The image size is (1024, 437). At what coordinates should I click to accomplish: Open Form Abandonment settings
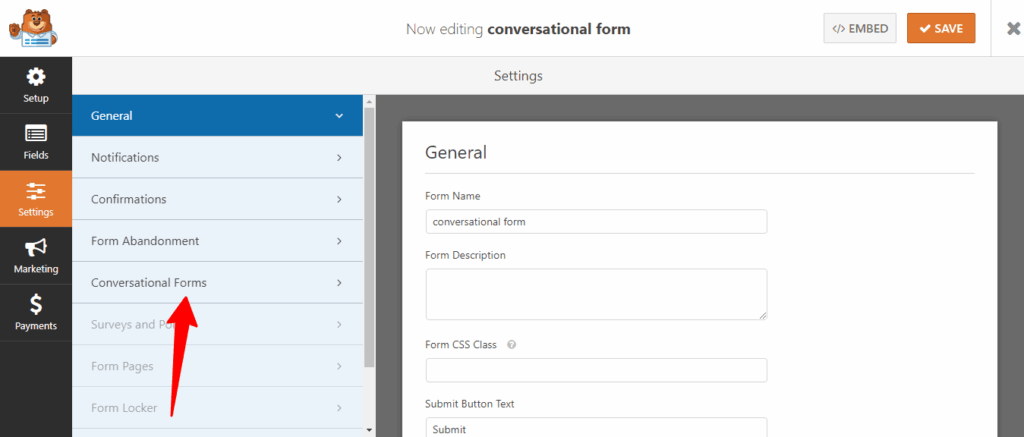click(217, 241)
